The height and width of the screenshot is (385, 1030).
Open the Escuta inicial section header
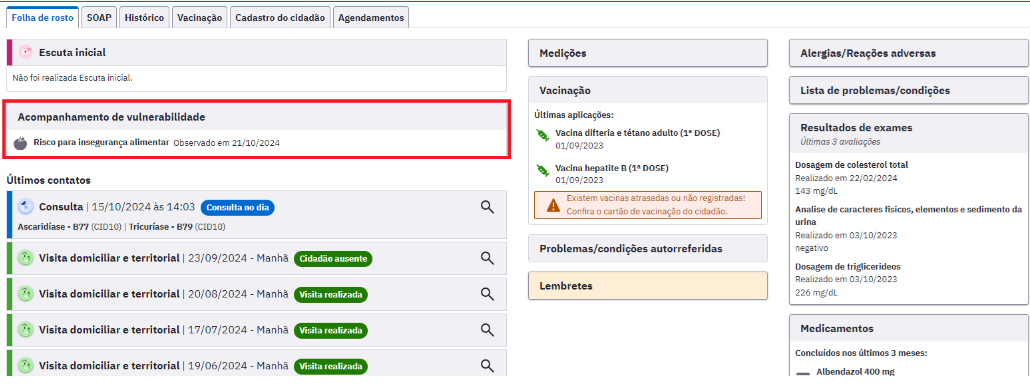257,53
